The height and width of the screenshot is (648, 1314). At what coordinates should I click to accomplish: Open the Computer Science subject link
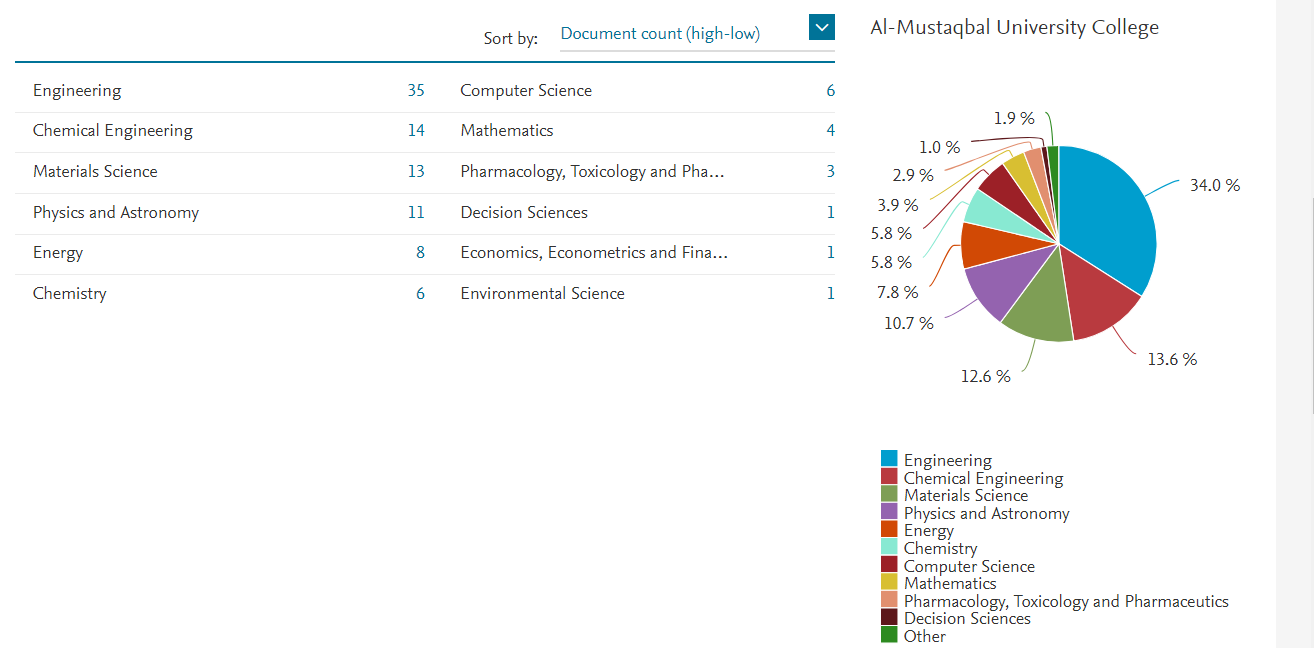point(526,90)
